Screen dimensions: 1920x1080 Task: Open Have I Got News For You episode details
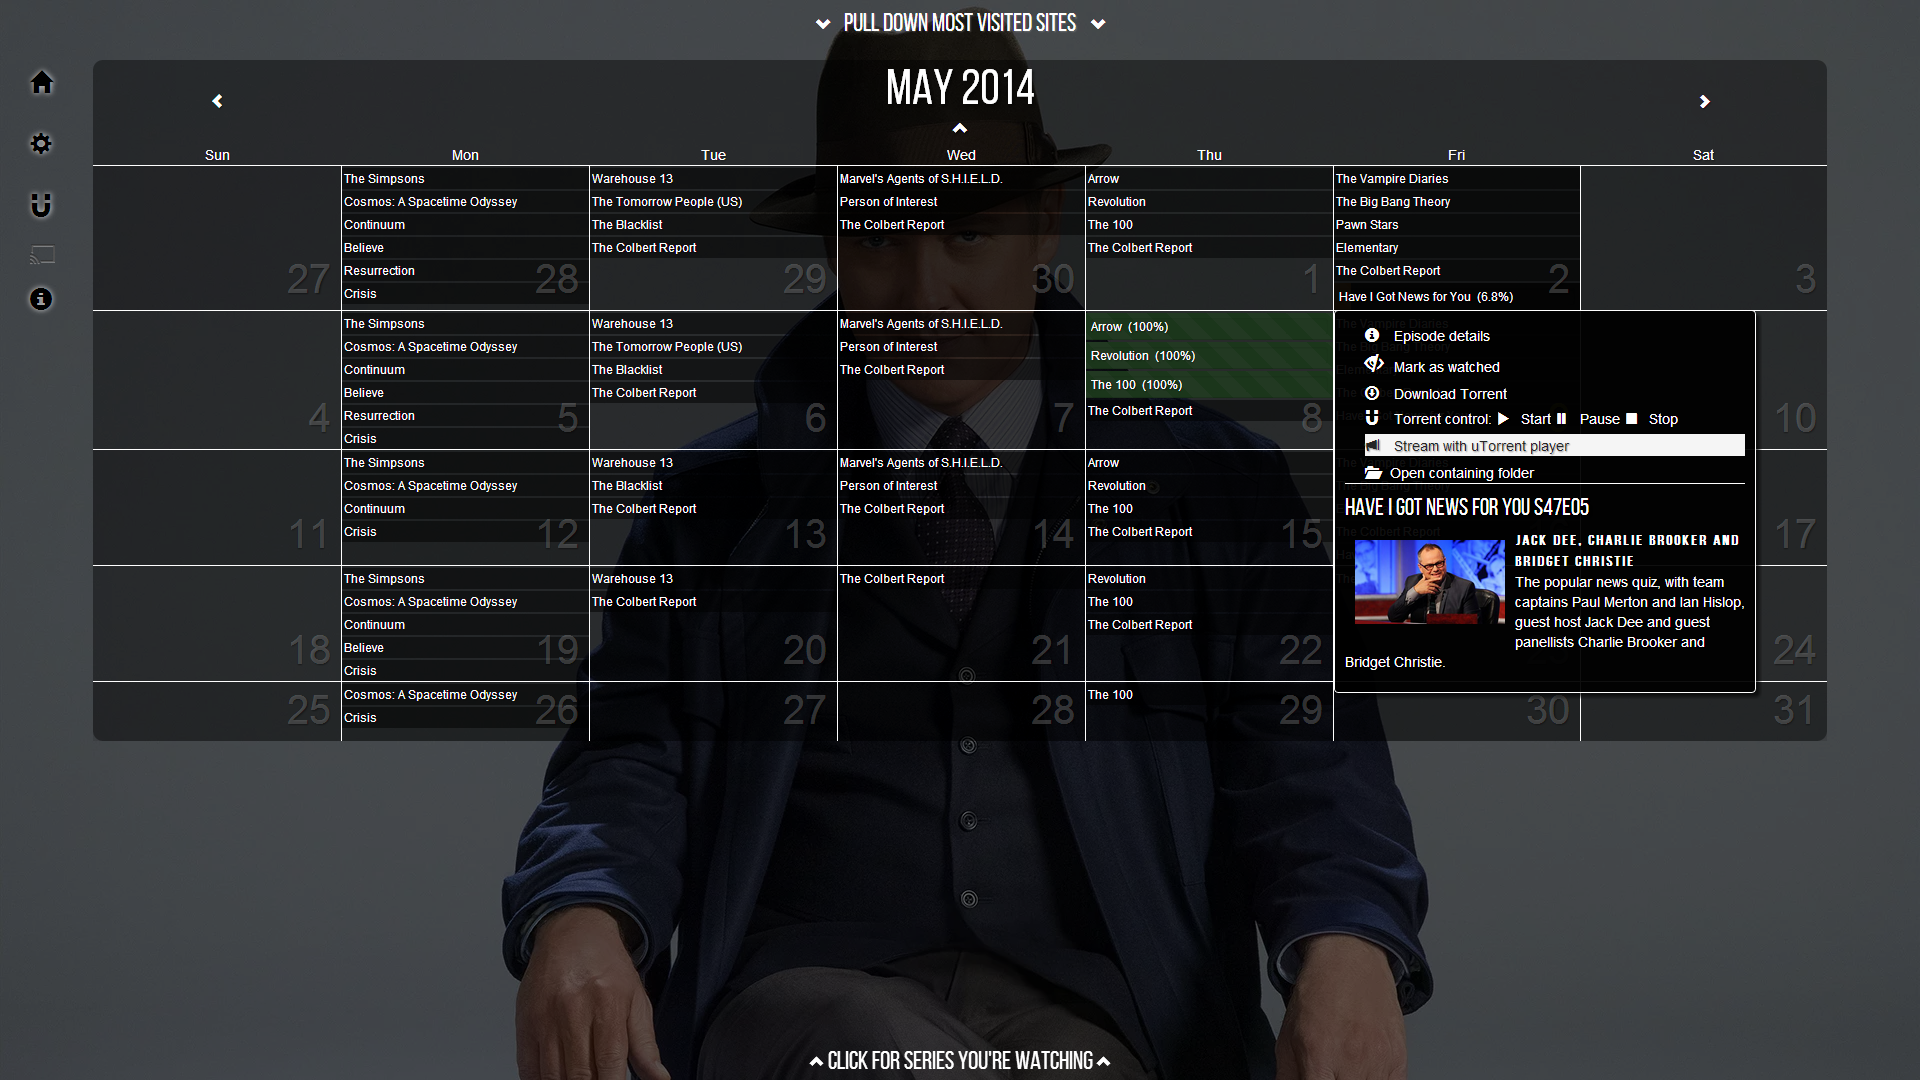coord(1441,335)
